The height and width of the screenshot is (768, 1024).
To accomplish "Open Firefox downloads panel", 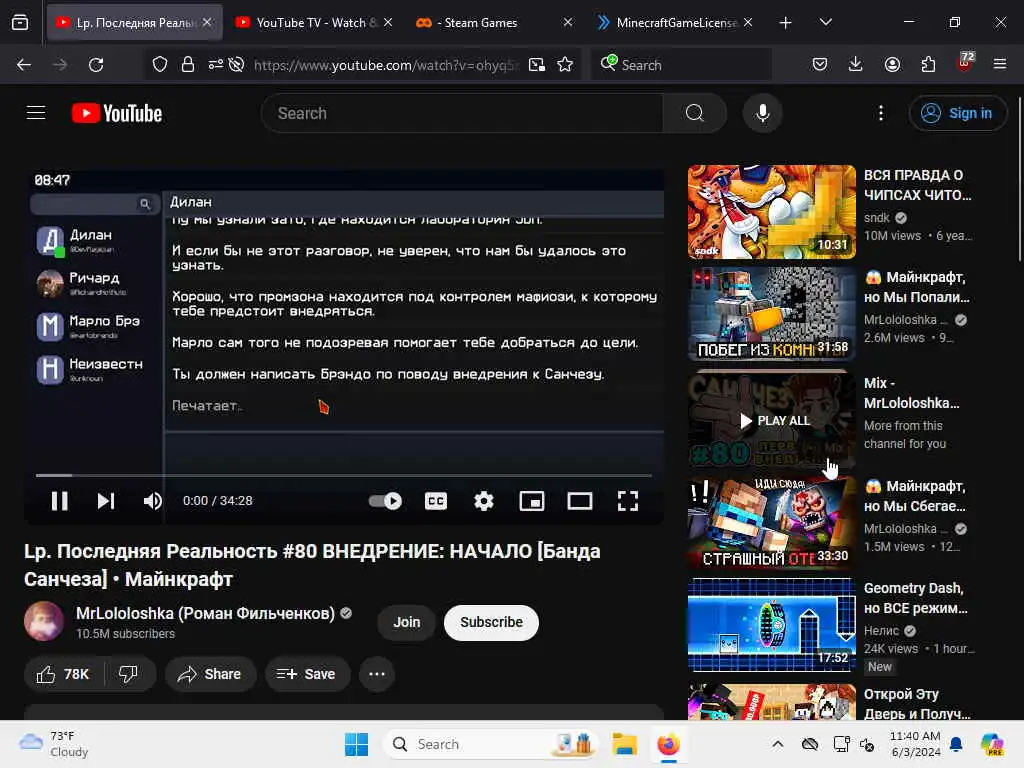I will [x=856, y=64].
